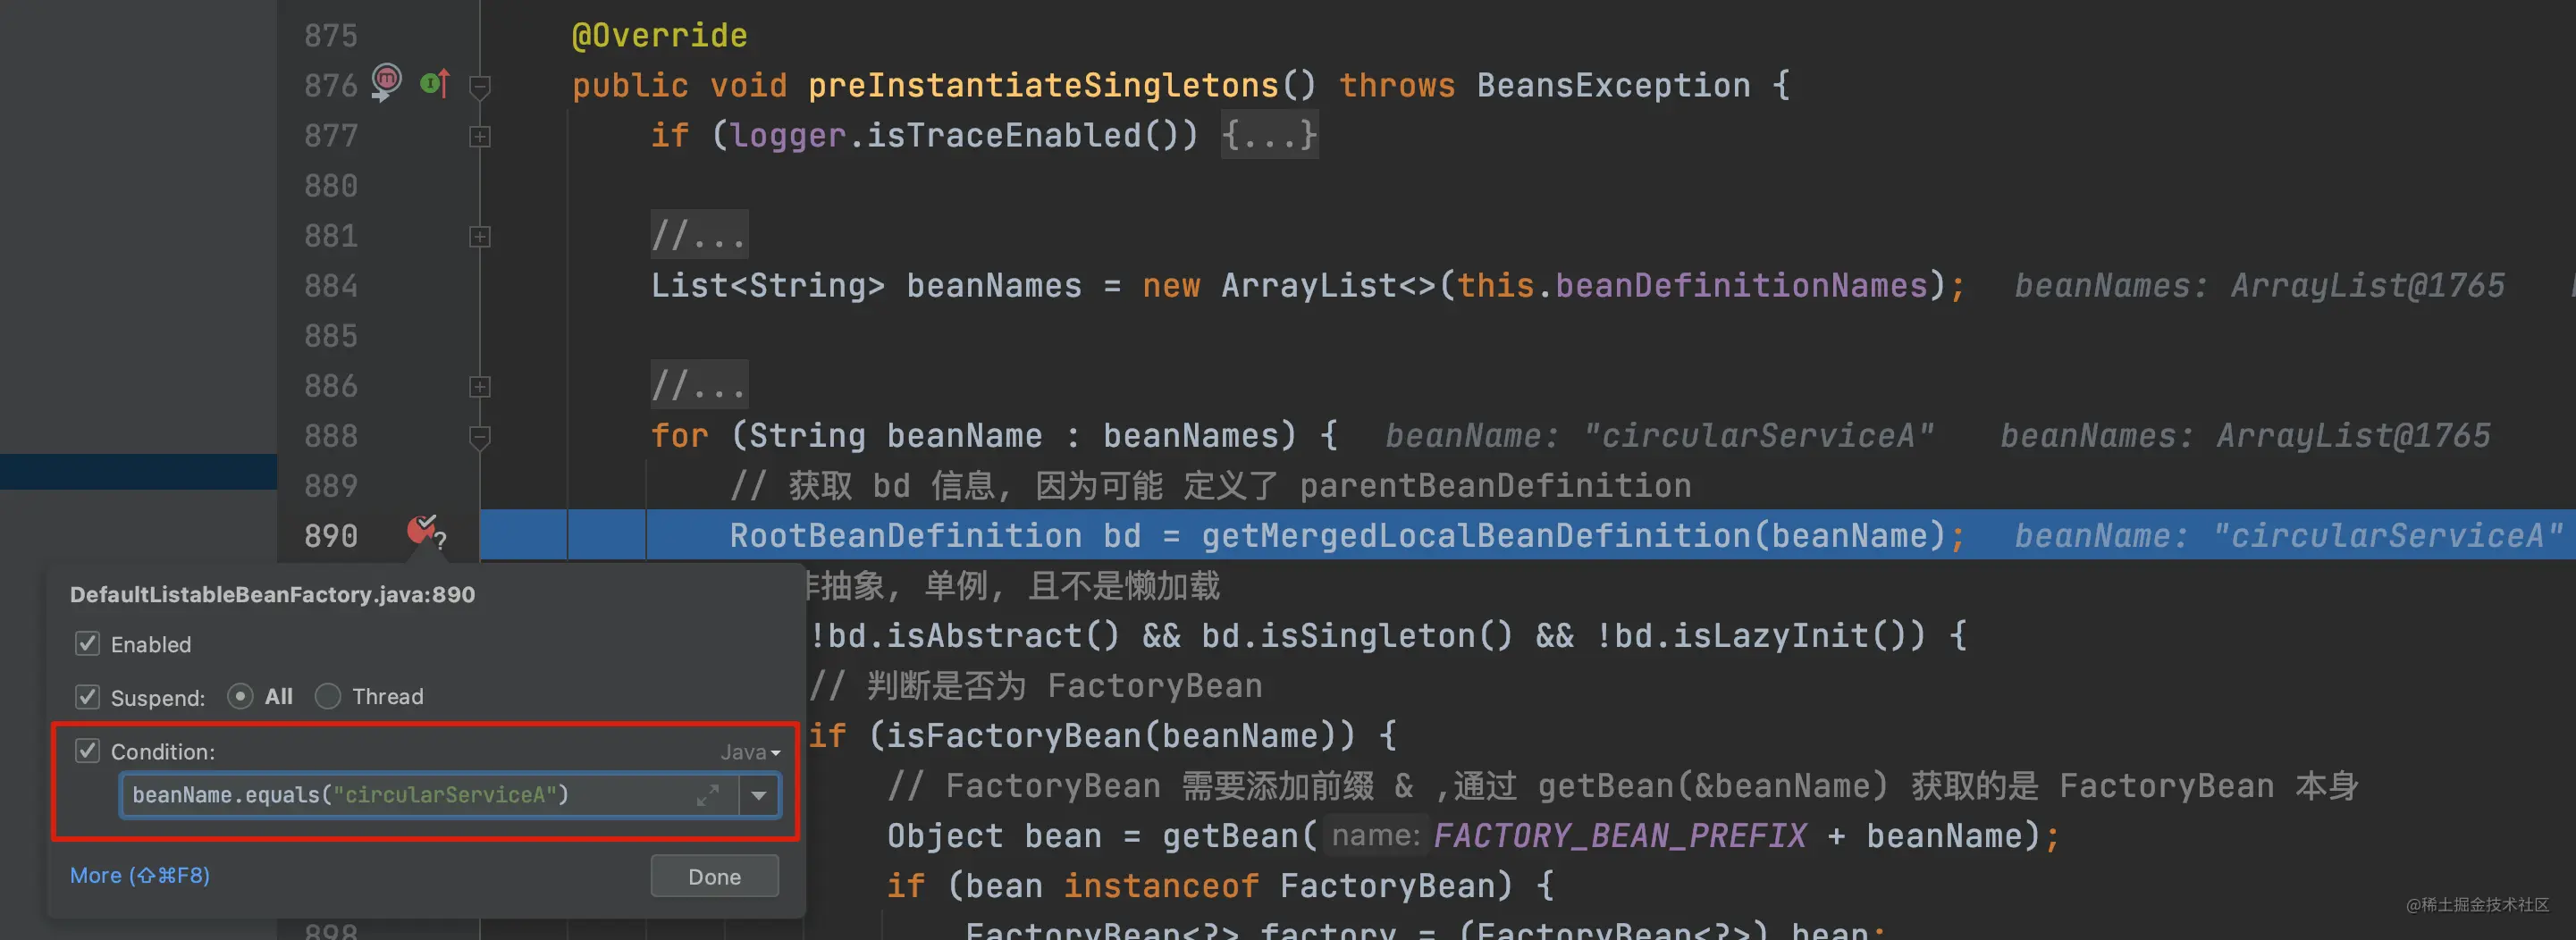Open the More breakpoint settings link
Viewport: 2576px width, 940px height.
click(x=140, y=875)
